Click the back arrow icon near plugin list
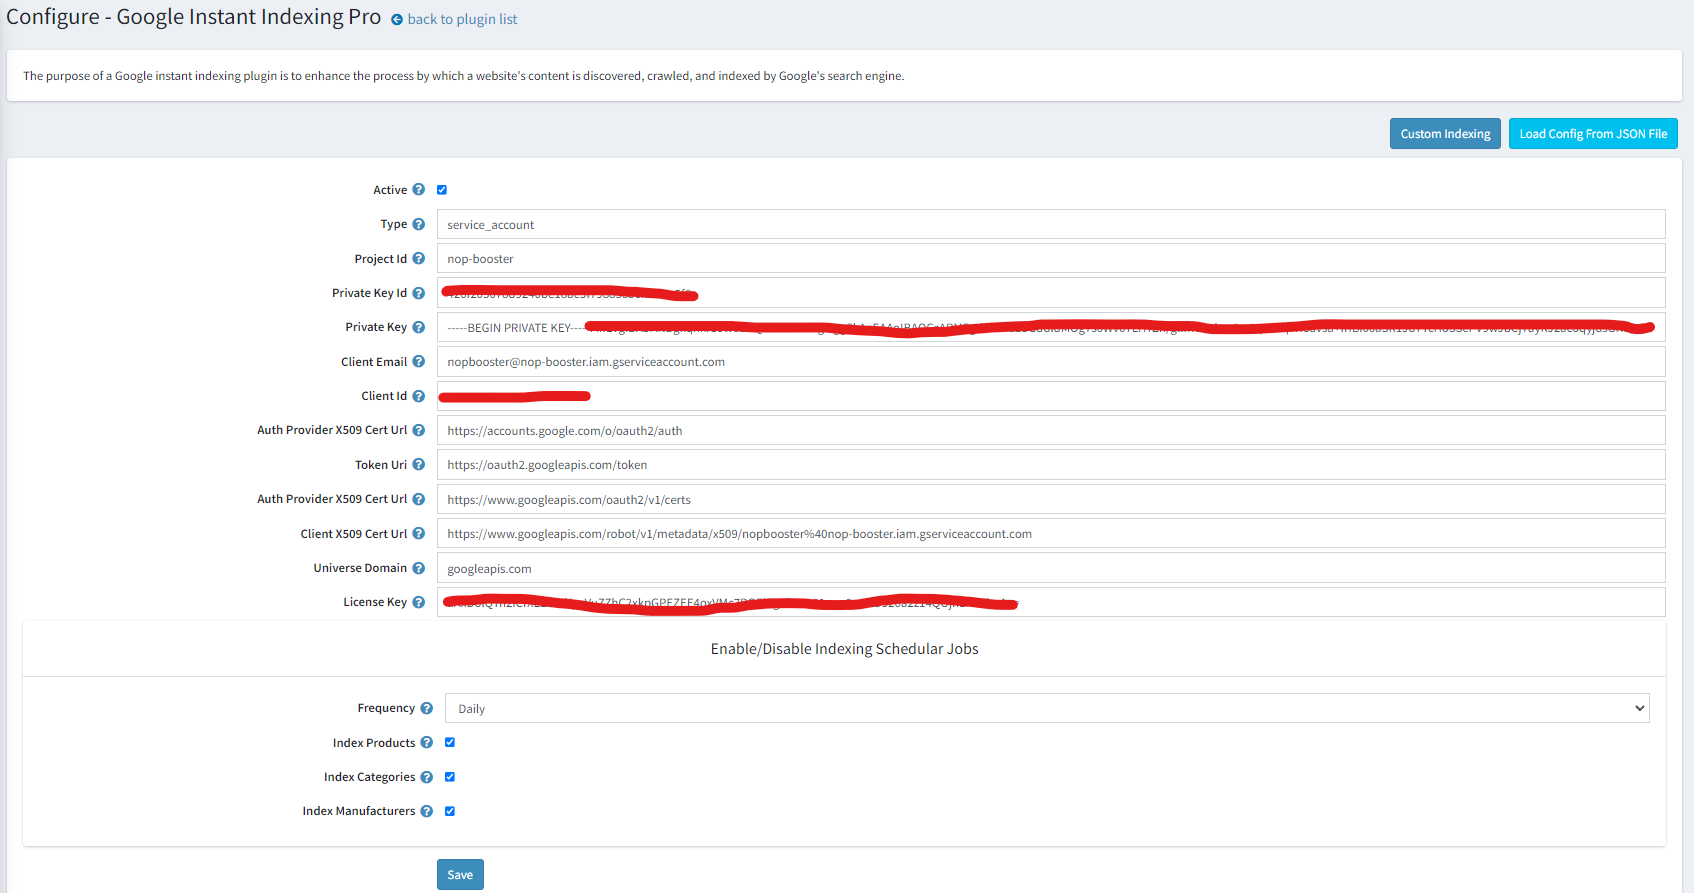Viewport: 1694px width, 893px height. [x=397, y=20]
